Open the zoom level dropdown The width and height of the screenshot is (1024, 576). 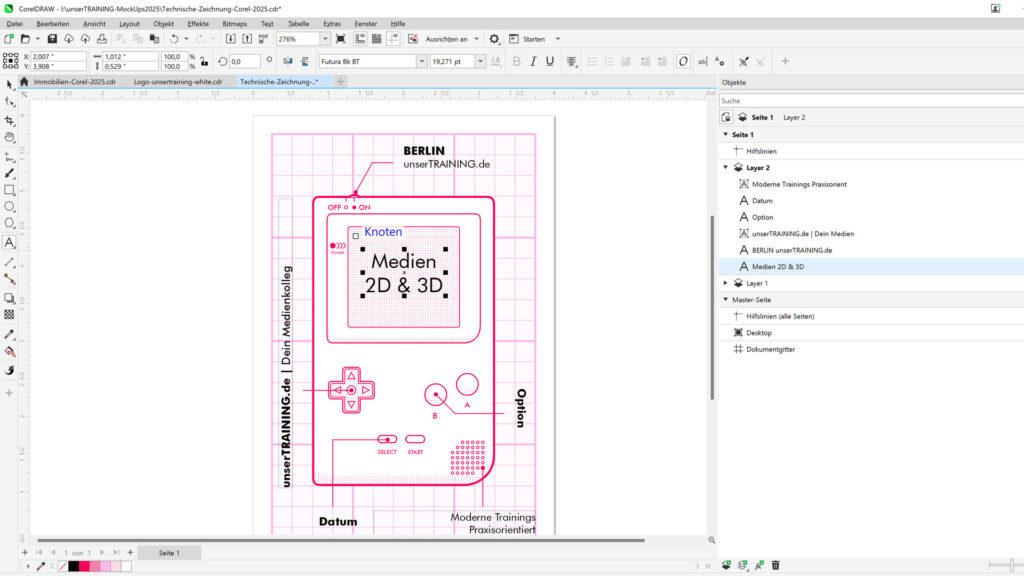point(325,39)
